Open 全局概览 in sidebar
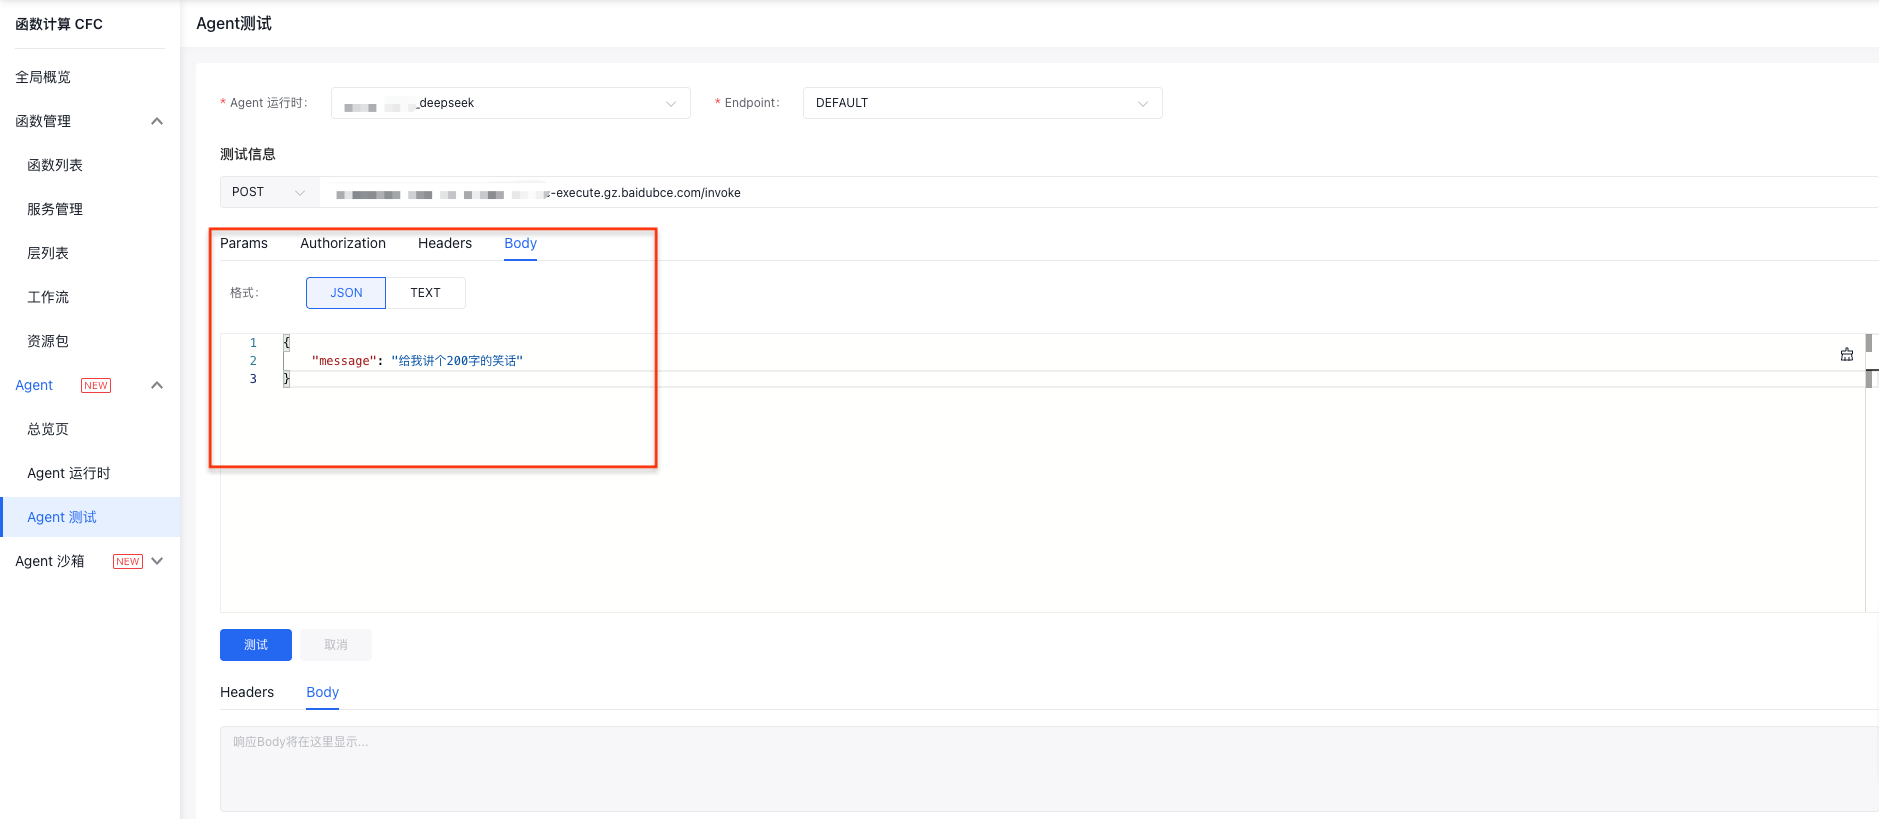The height and width of the screenshot is (819, 1879). tap(43, 77)
